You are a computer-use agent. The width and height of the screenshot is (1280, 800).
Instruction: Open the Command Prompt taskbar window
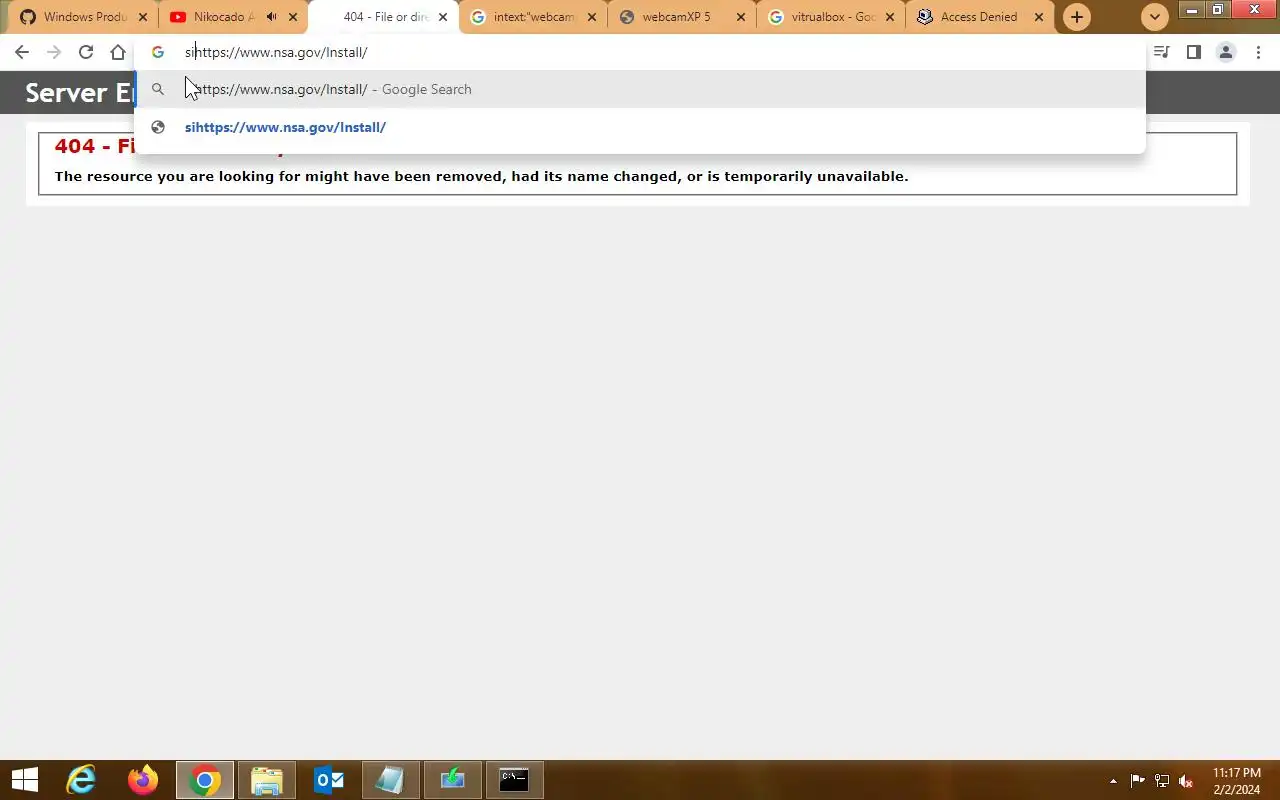click(514, 780)
